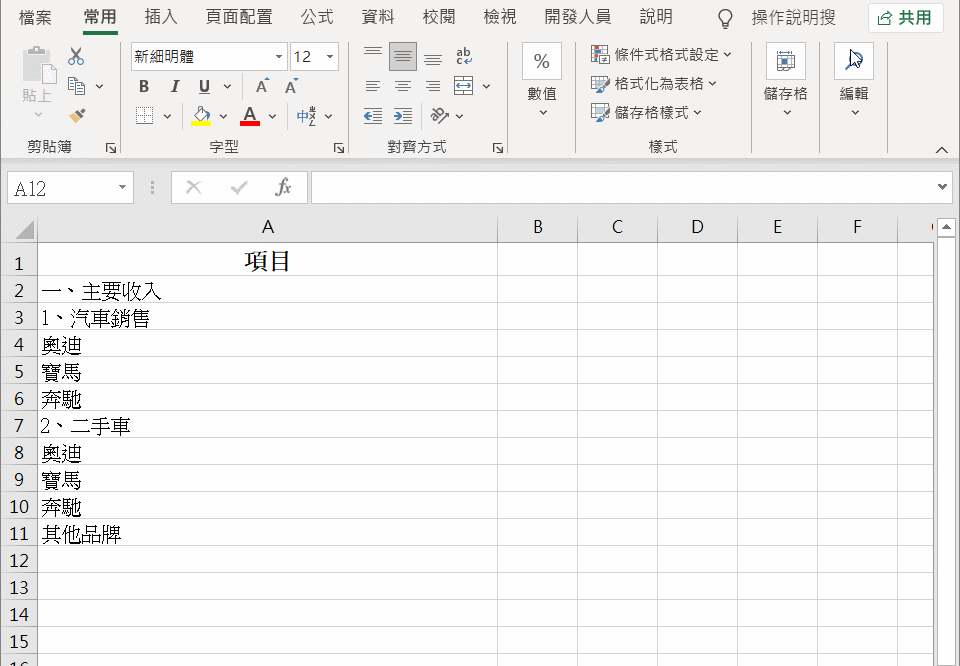The width and height of the screenshot is (960, 666).
Task: Align text right
Action: tap(433, 86)
